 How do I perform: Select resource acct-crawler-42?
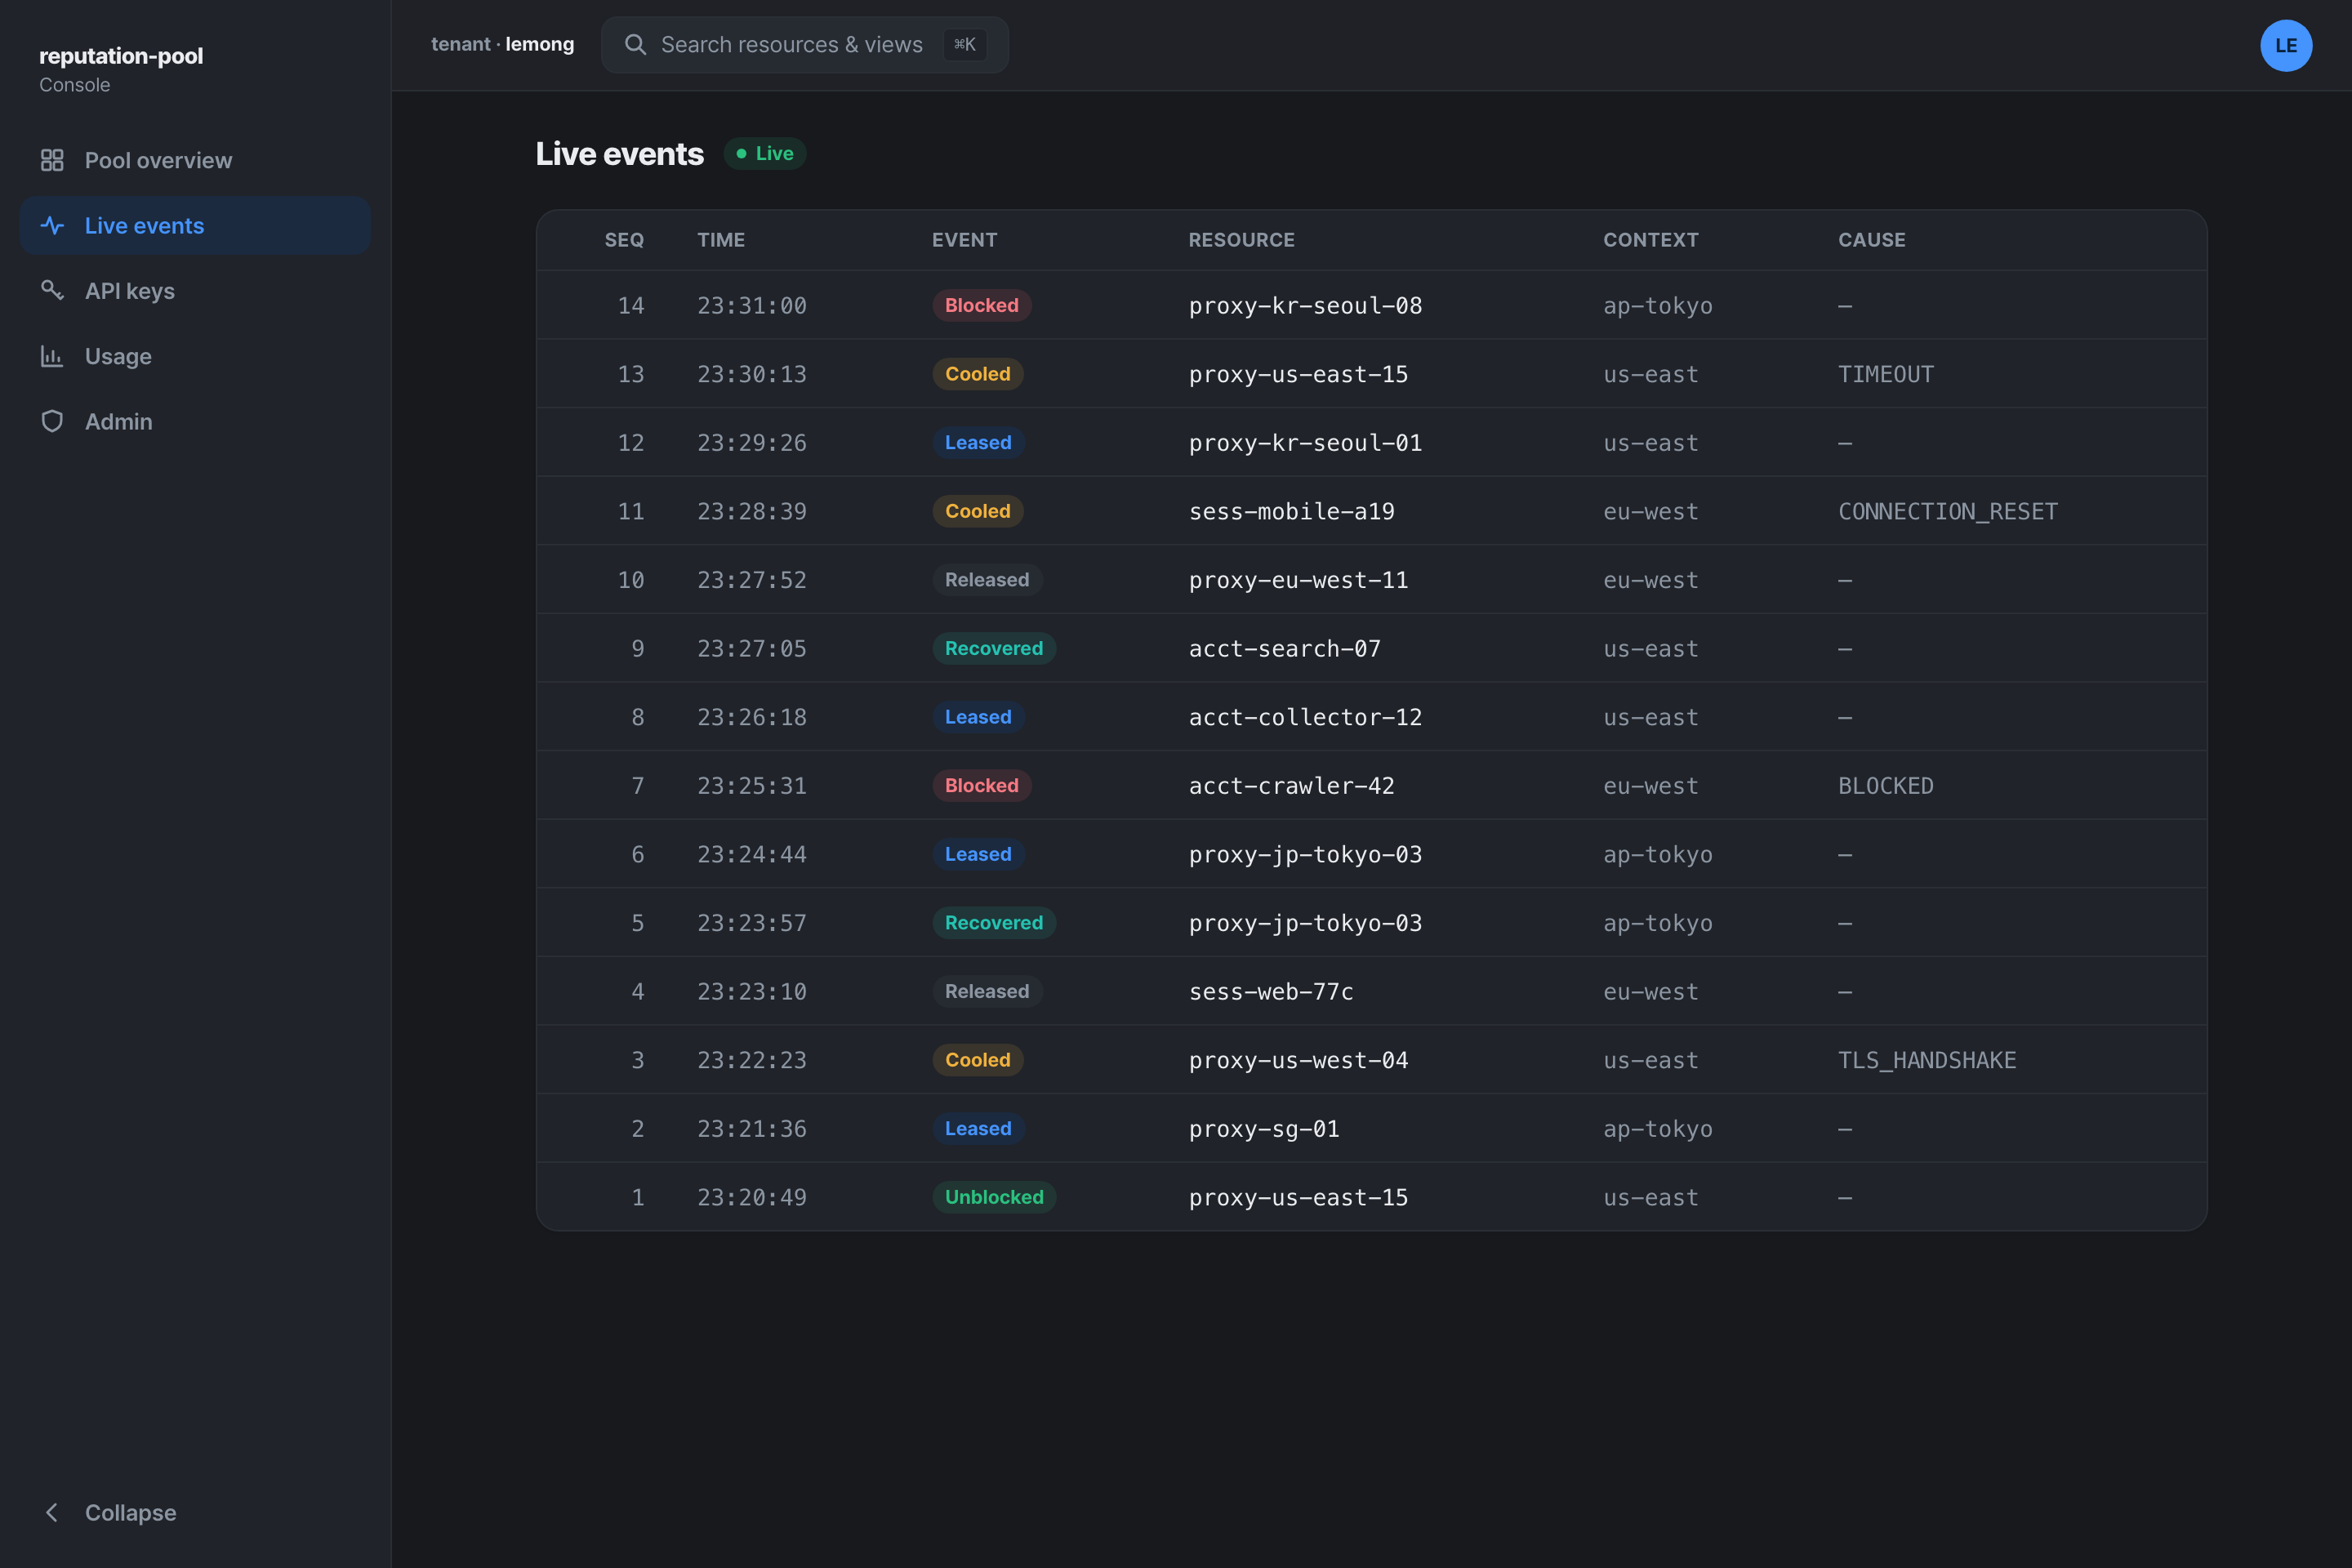(1291, 786)
